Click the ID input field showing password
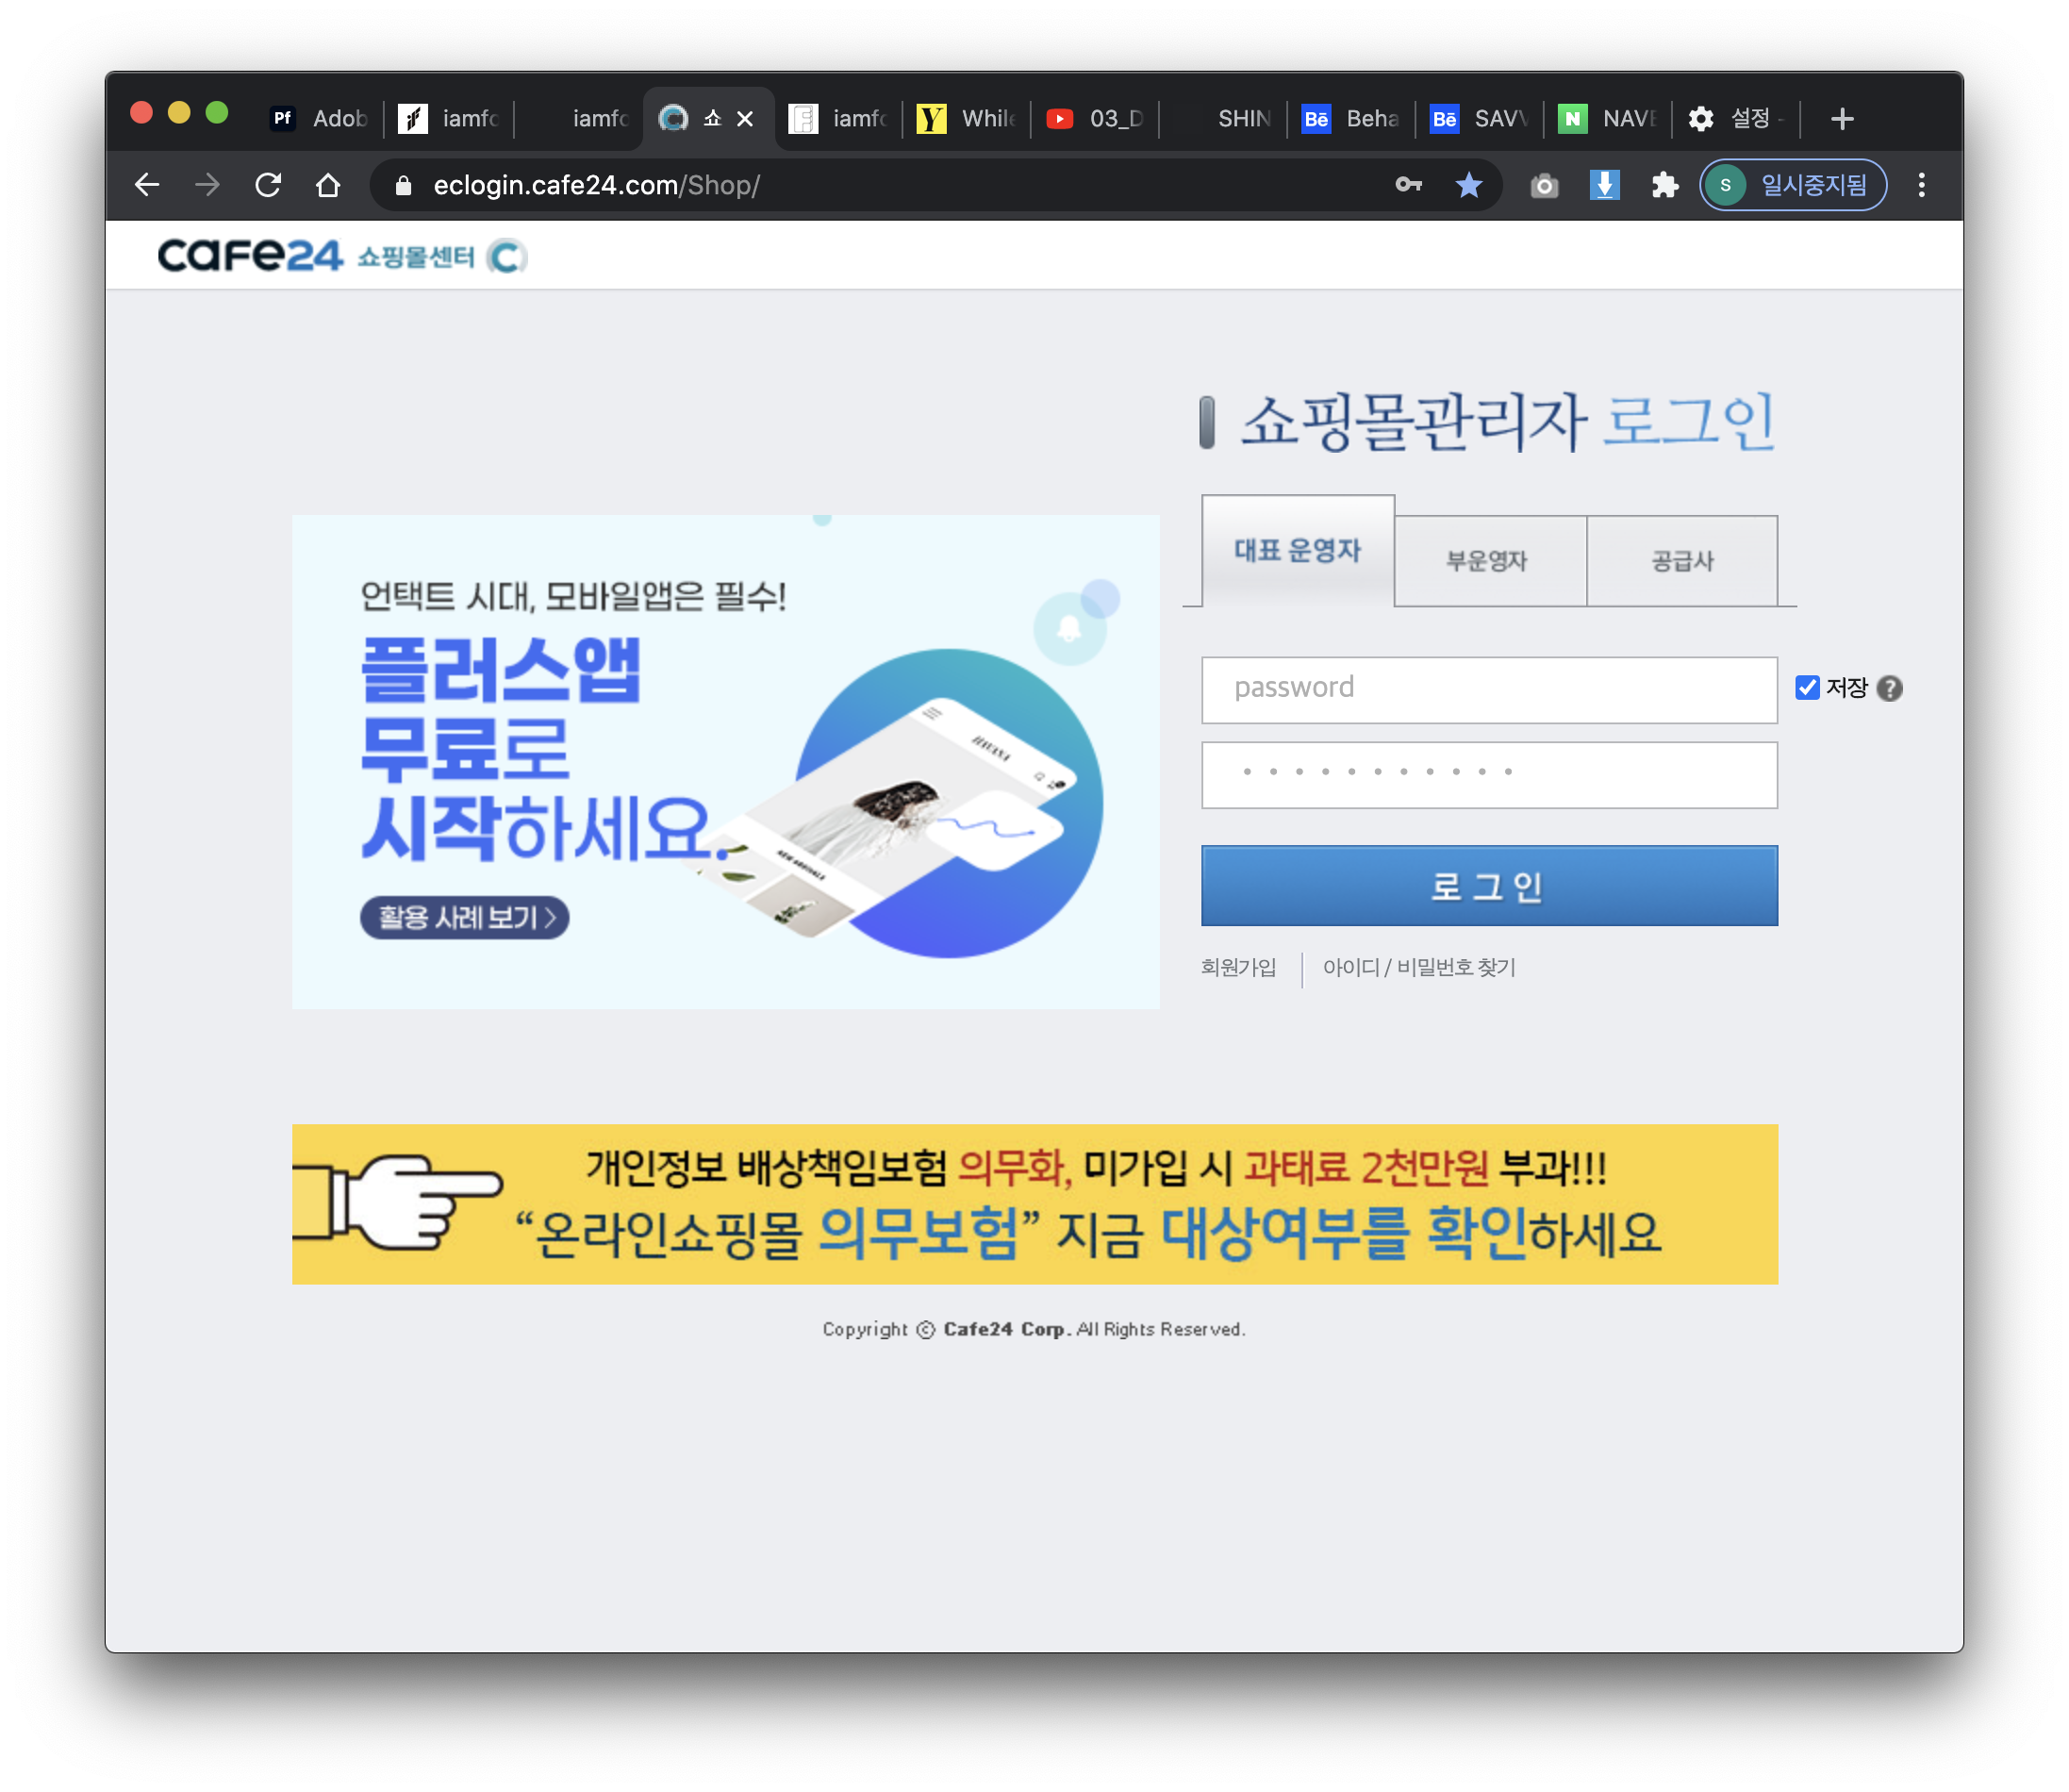This screenshot has height=1792, width=2069. [x=1488, y=689]
